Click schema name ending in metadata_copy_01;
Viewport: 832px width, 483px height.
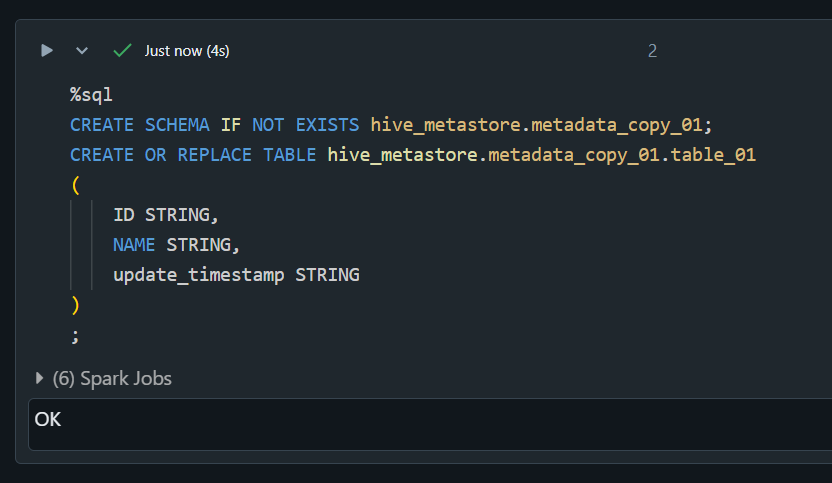543,125
